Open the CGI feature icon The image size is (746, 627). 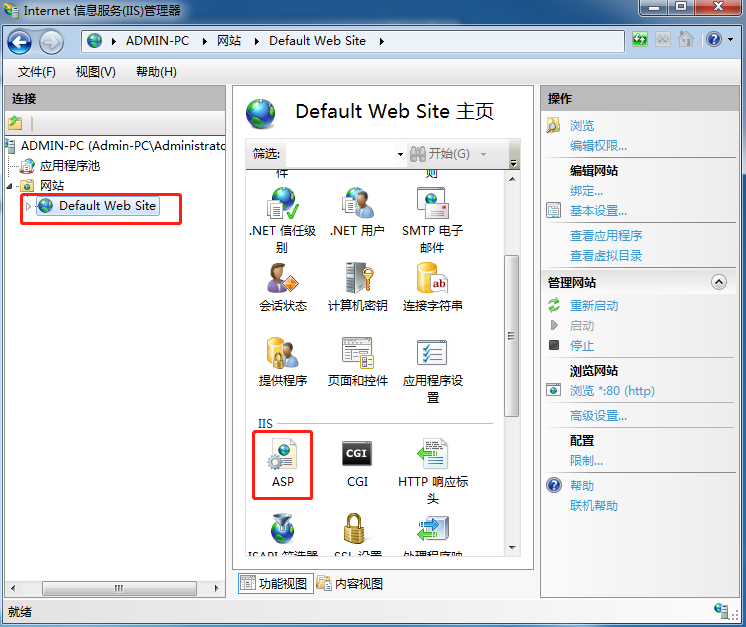pyautogui.click(x=357, y=463)
